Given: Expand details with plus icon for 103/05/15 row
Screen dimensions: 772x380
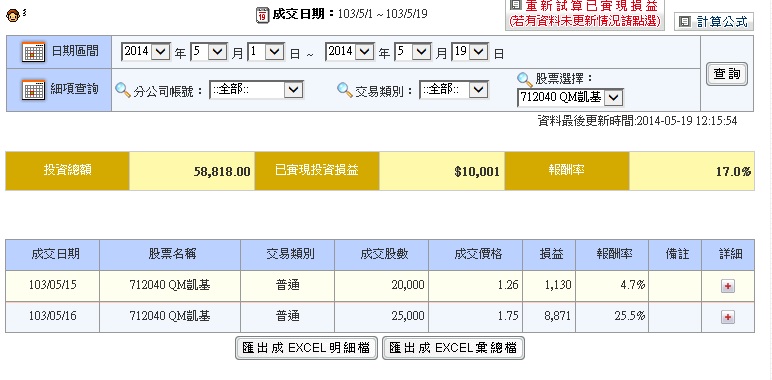Looking at the screenshot, I should pyautogui.click(x=728, y=286).
